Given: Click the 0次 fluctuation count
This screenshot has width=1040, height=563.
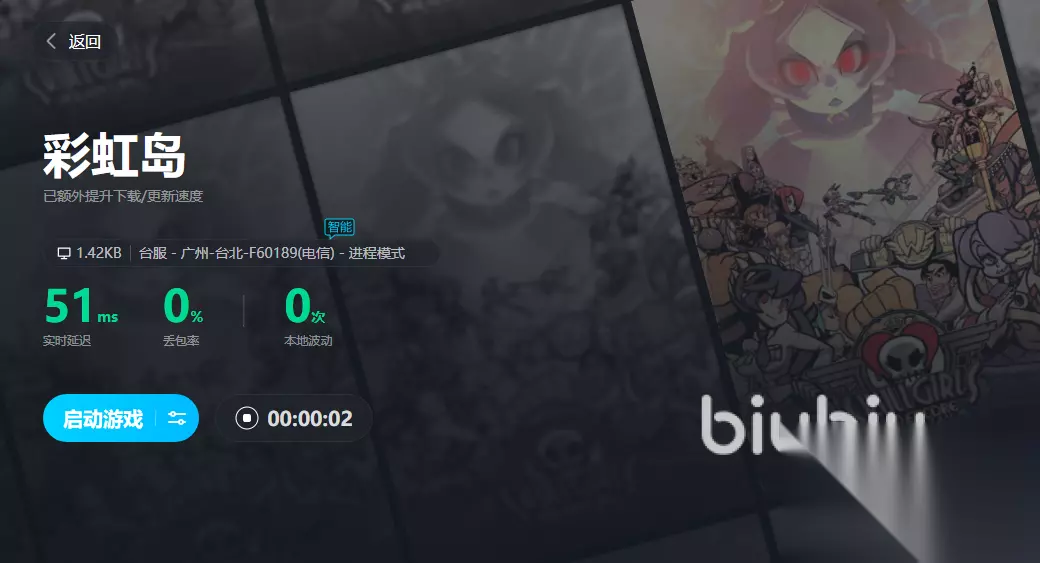Looking at the screenshot, I should pos(305,306).
